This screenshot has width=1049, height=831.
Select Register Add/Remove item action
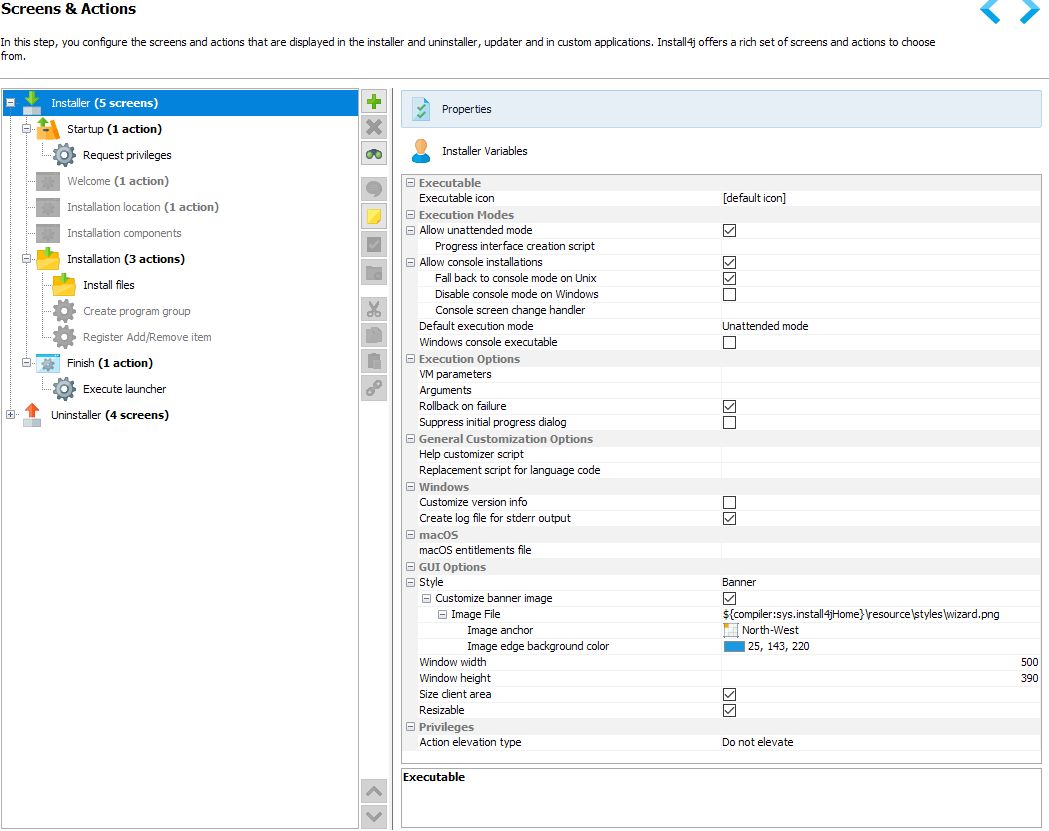(x=147, y=337)
